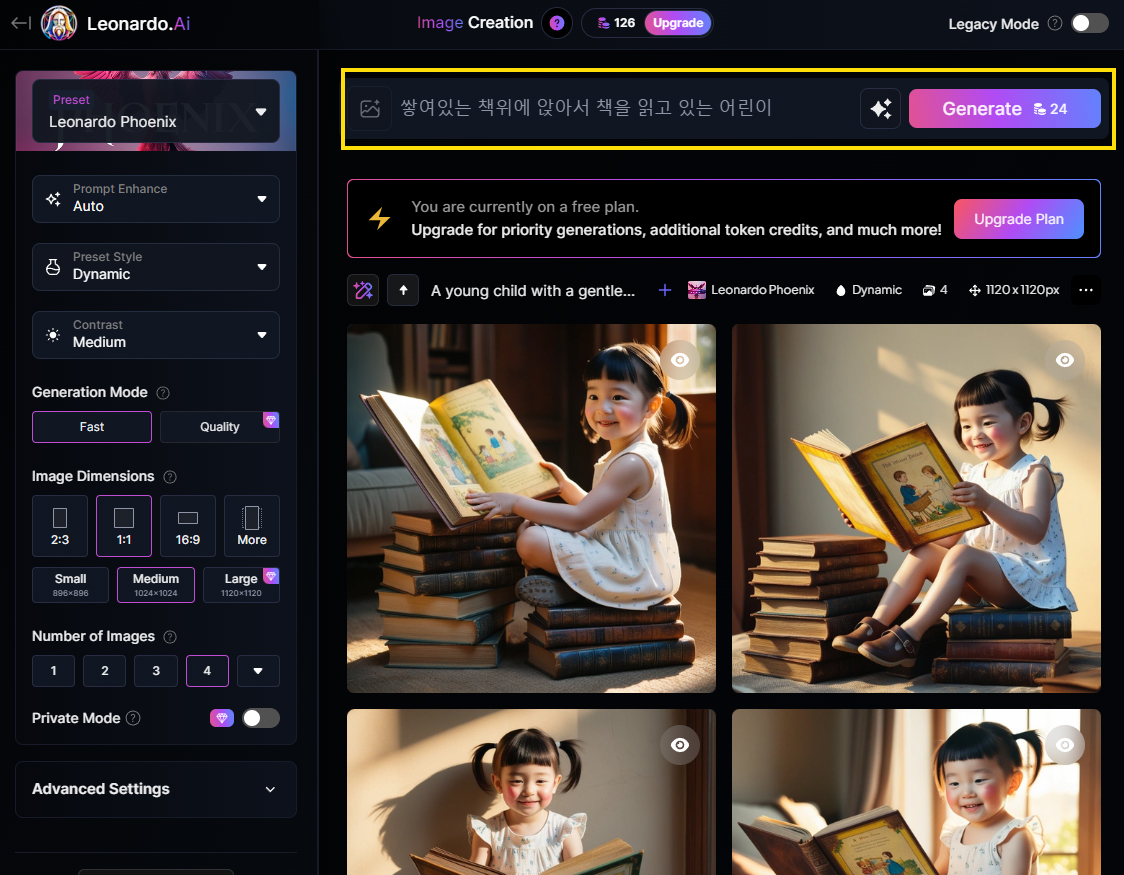Open second image with yellow storybook

(916, 508)
